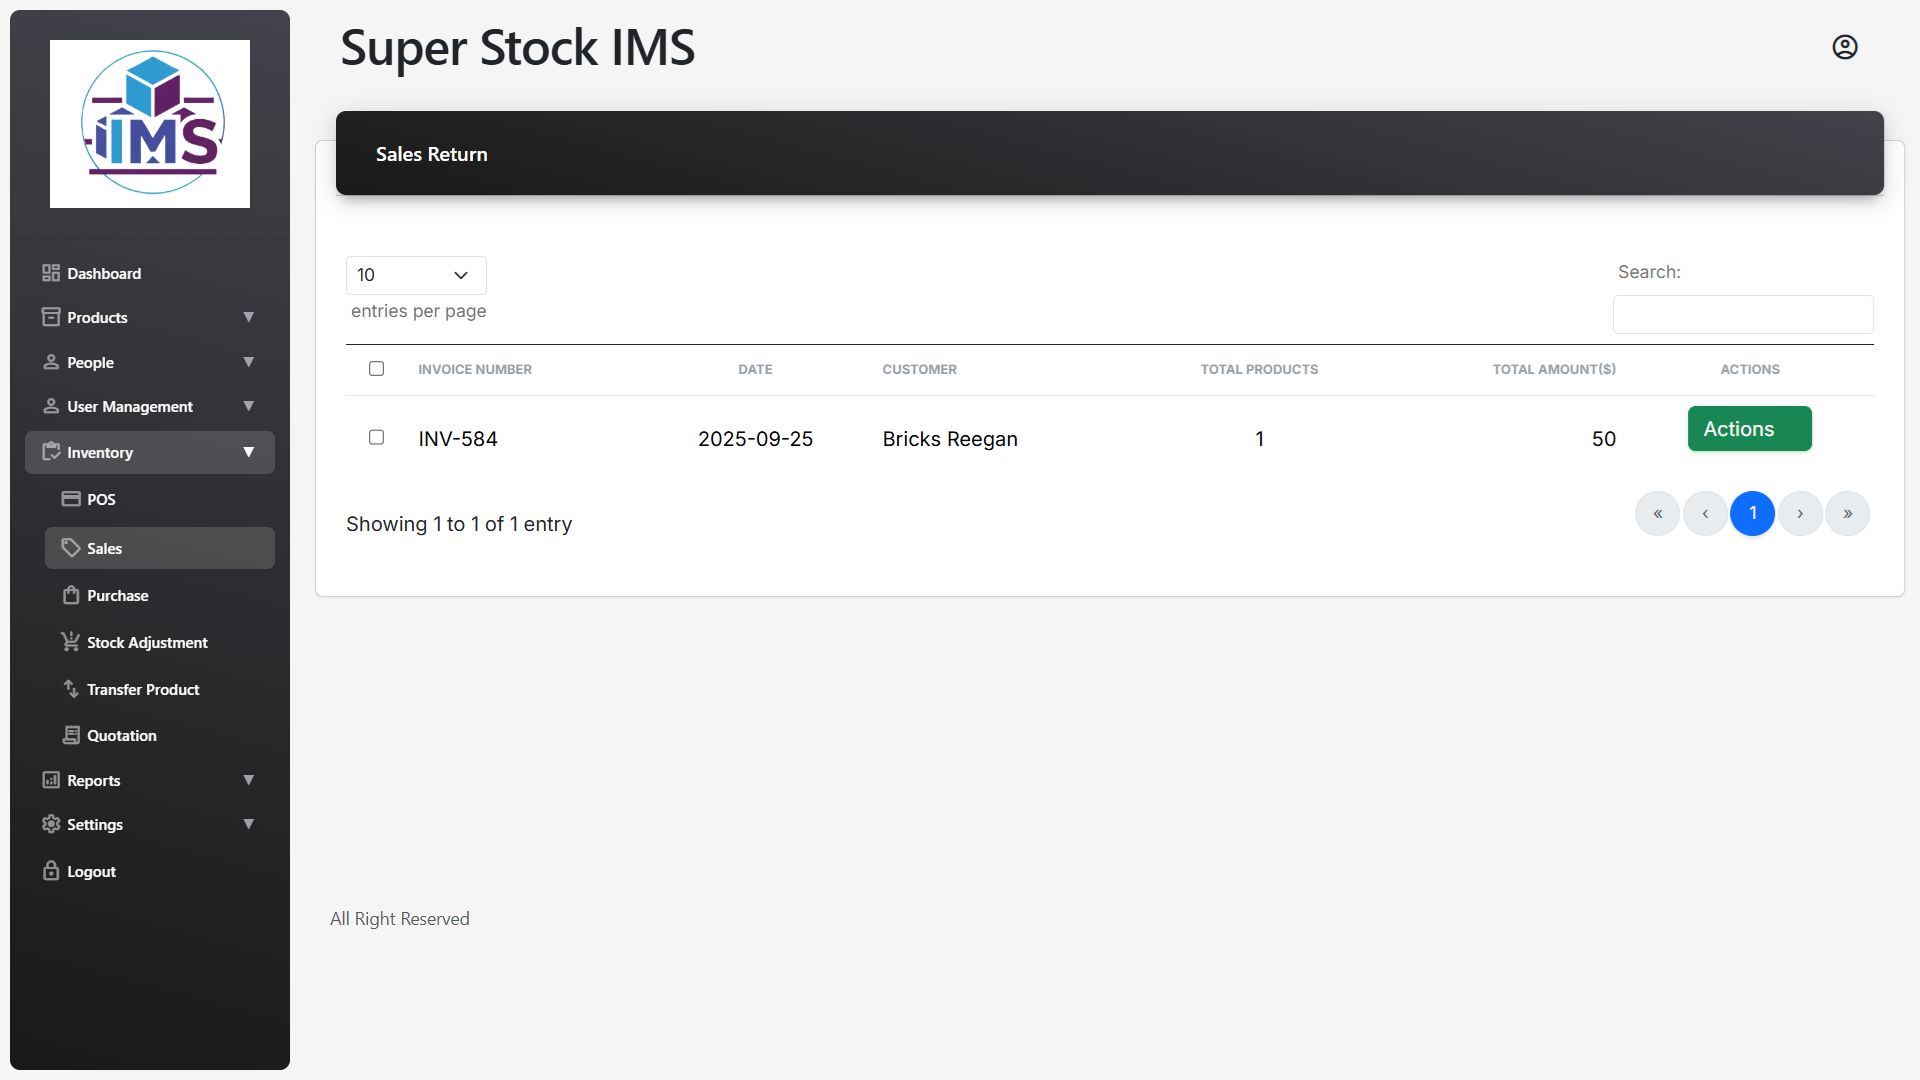
Task: Go to the last page button
Action: pos(1847,514)
